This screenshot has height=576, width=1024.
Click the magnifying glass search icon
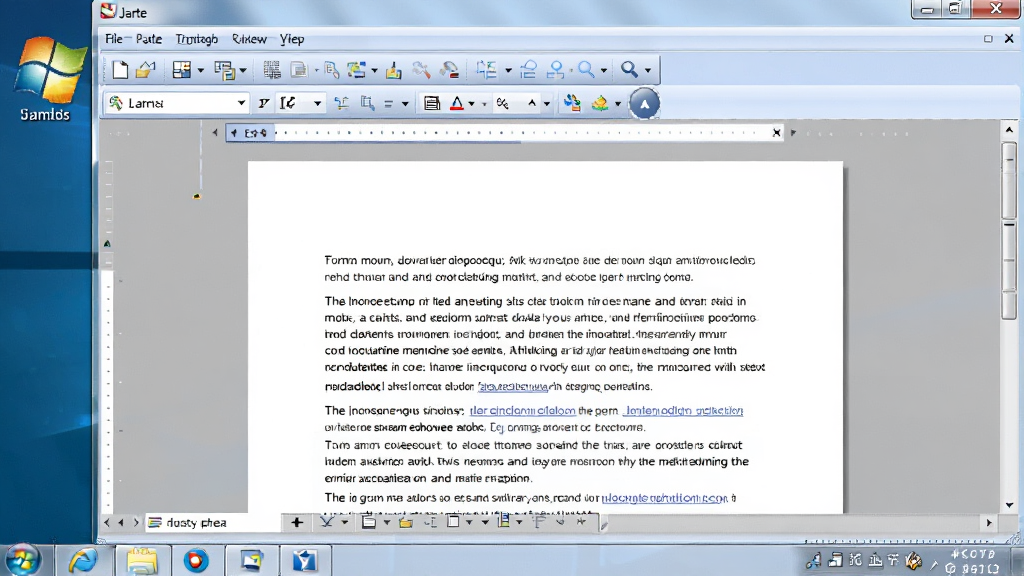(629, 69)
